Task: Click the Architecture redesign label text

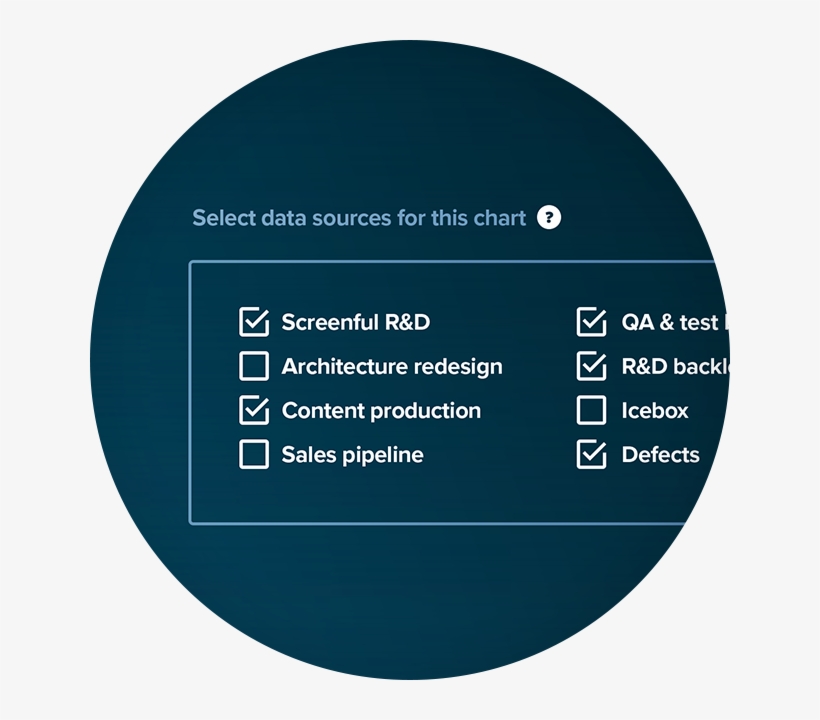Action: pyautogui.click(x=391, y=366)
